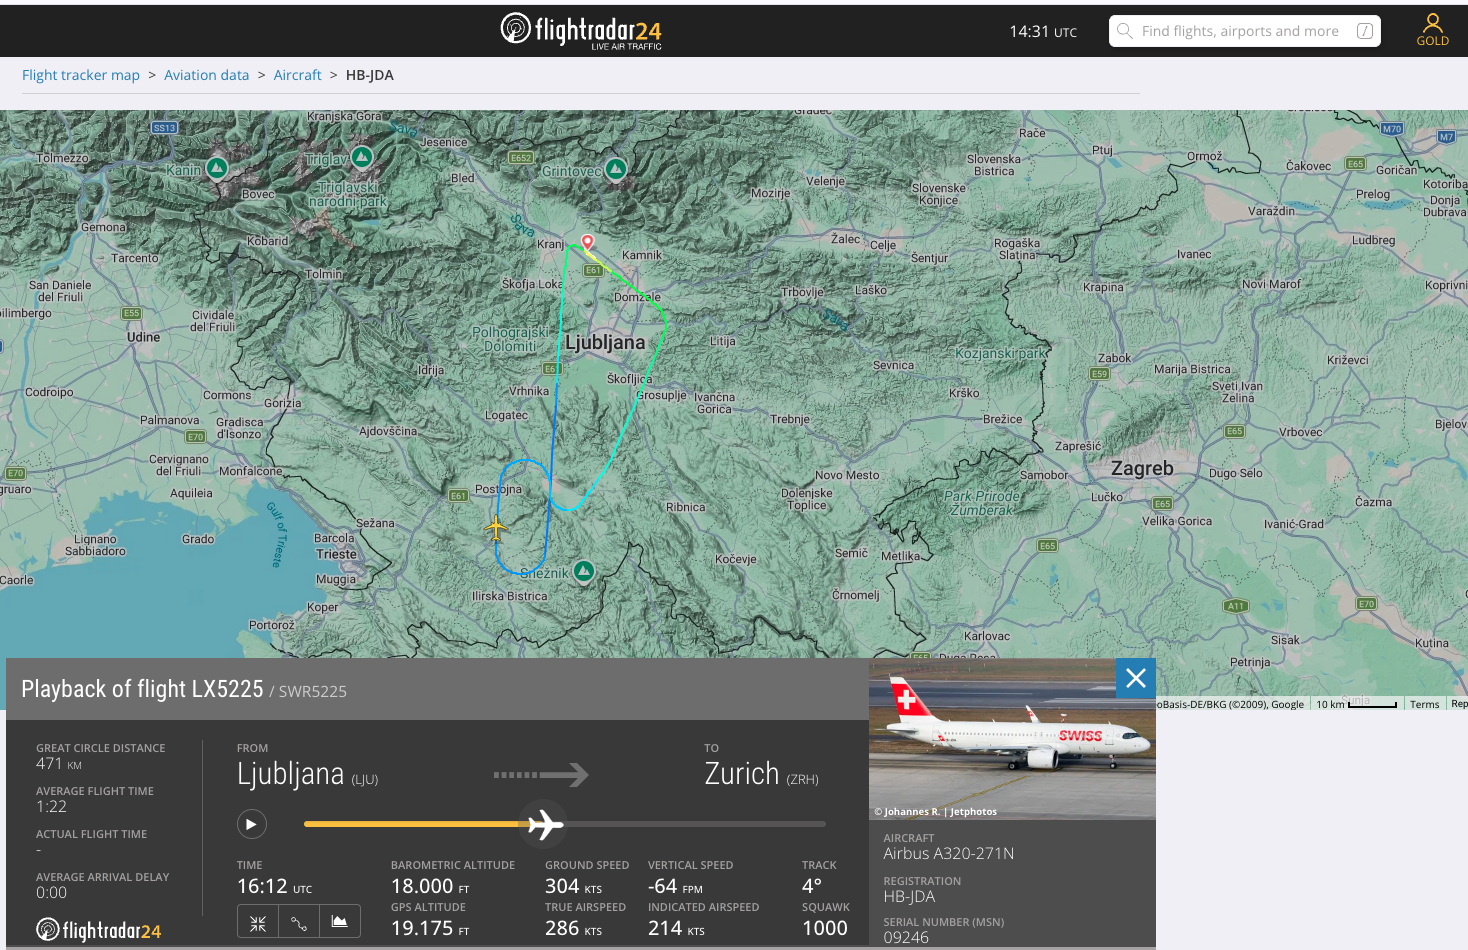Click the Ljubljana city label on map
Screen dimensions: 1468x950
tap(605, 343)
